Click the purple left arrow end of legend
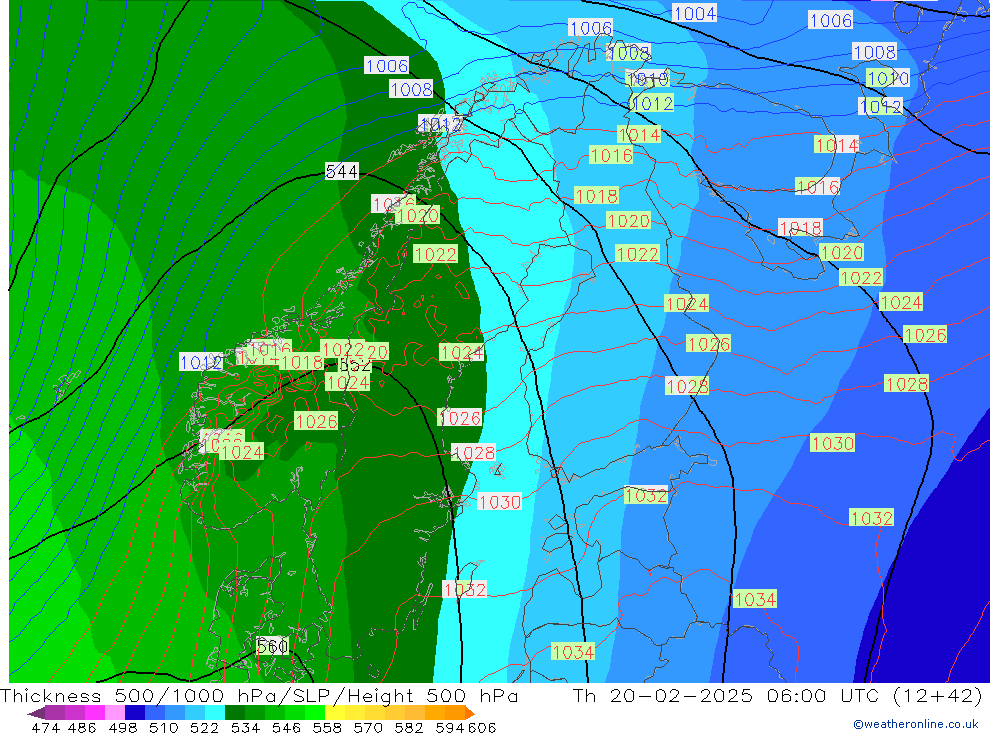Viewport: 1000px width, 733px height. tap(36, 713)
